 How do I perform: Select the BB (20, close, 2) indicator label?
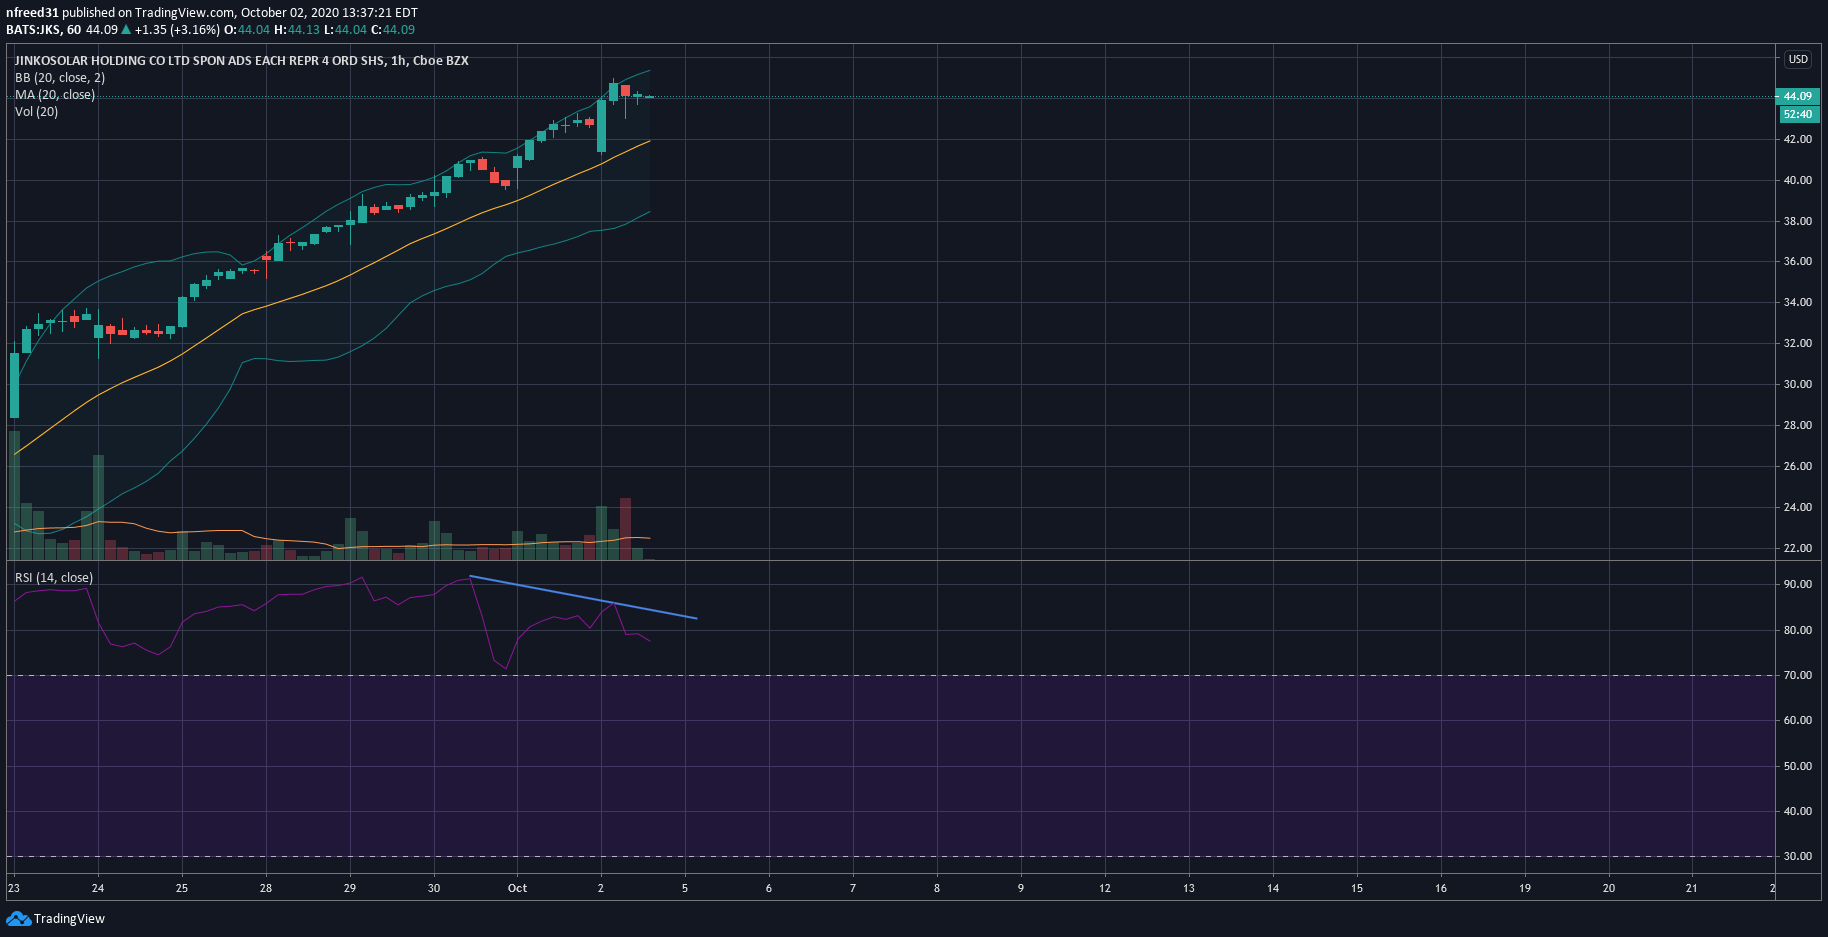[x=60, y=78]
